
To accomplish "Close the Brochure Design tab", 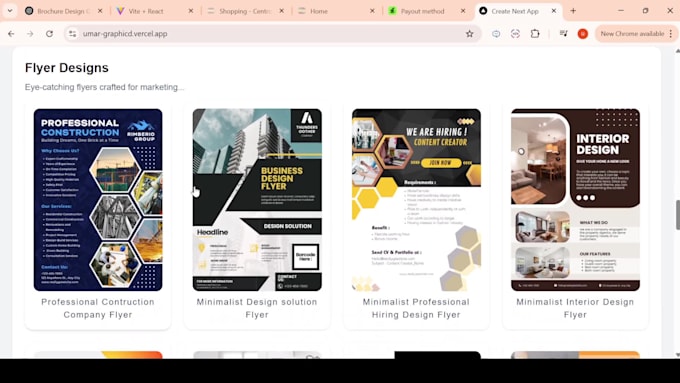I will 100,11.
